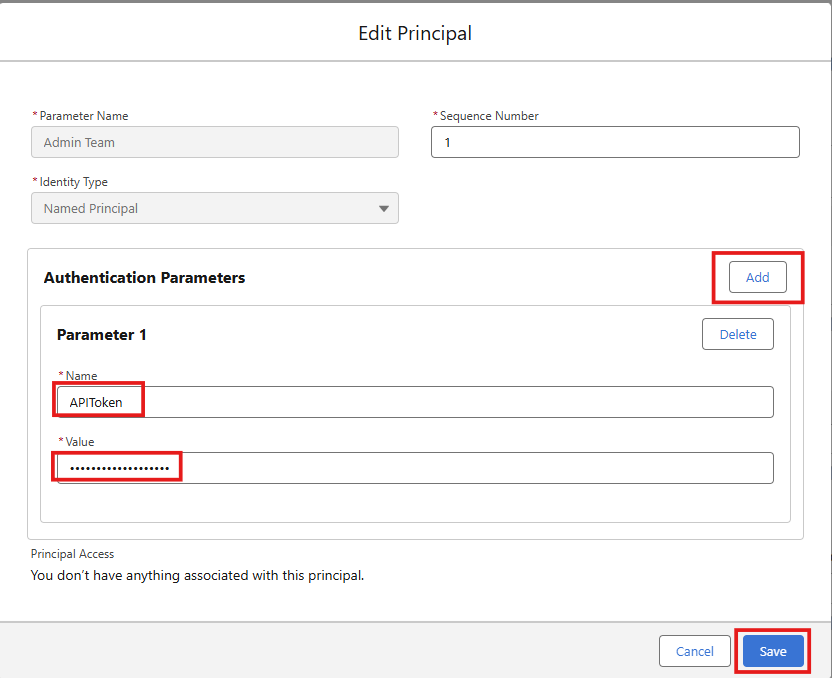Click the no associated principal message text

coord(197,576)
